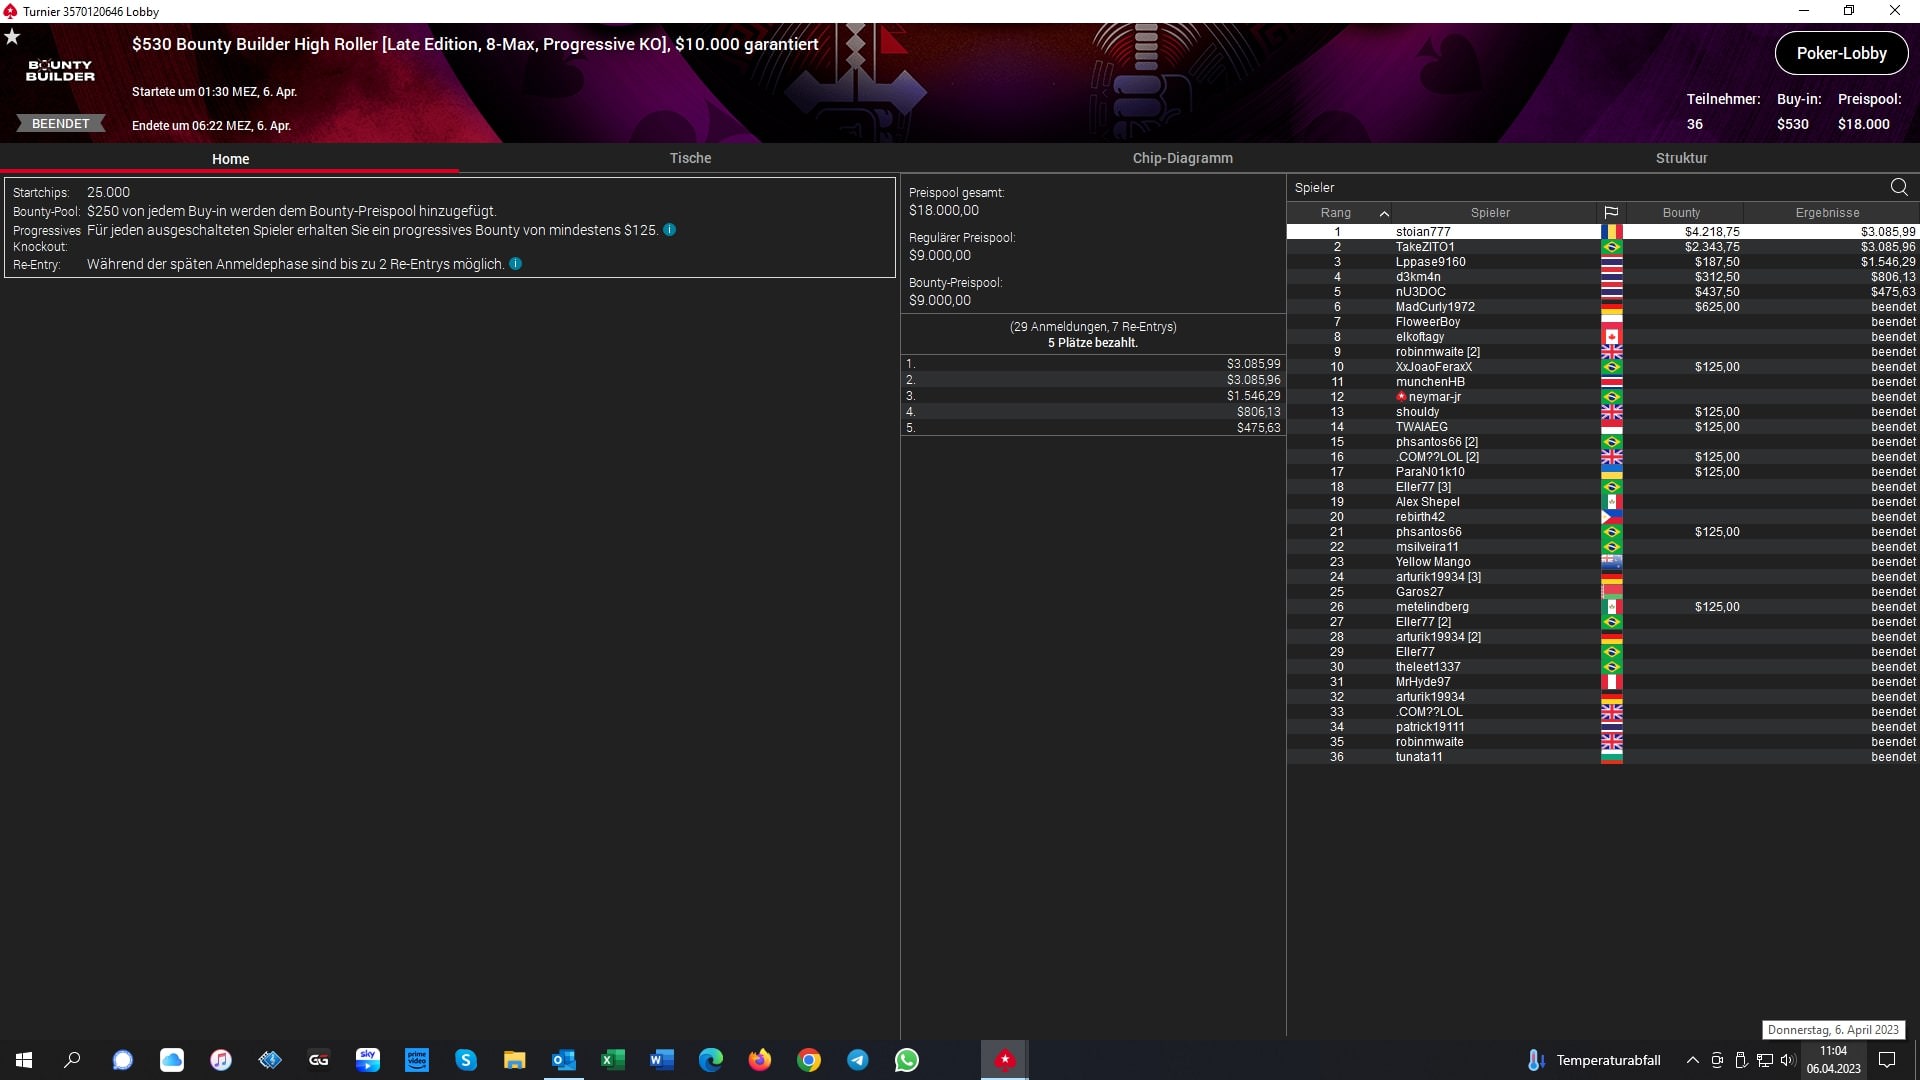
Task: Switch to the Tische tab
Action: click(x=690, y=158)
